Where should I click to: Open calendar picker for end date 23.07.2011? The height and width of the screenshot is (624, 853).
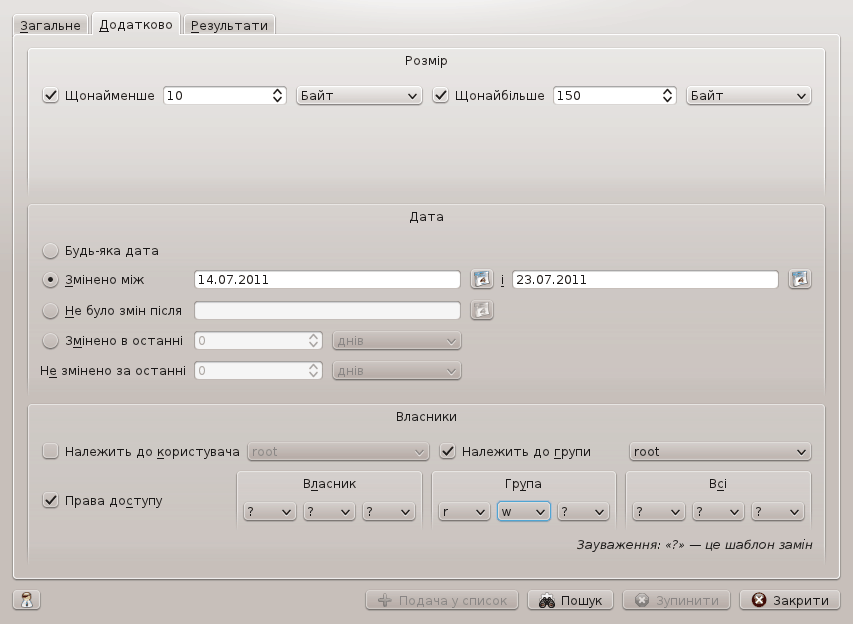point(799,280)
